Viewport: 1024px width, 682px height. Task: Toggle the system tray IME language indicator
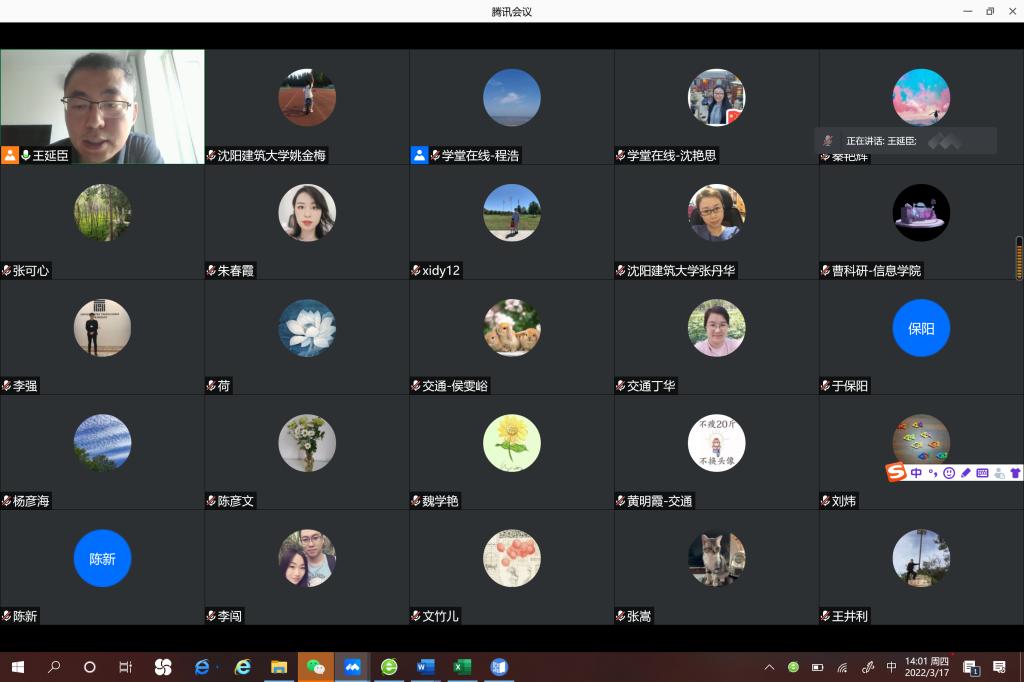click(891, 667)
